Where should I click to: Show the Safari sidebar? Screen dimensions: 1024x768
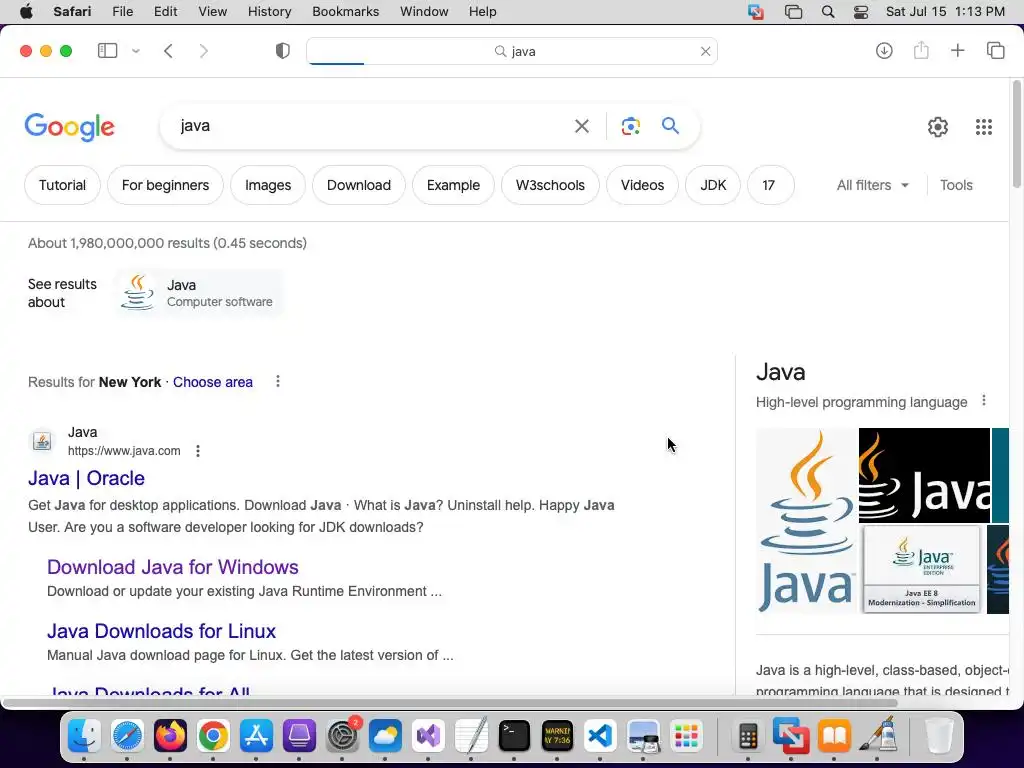(x=107, y=51)
